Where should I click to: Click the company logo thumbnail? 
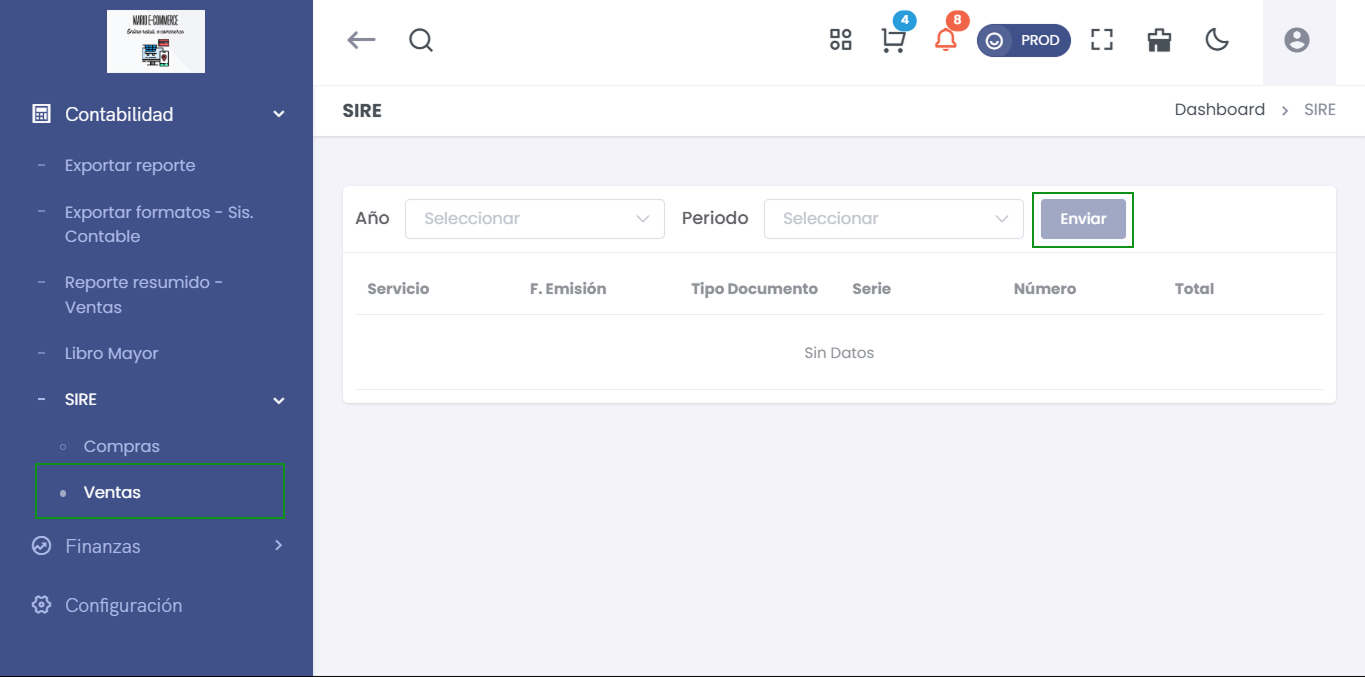tap(156, 42)
